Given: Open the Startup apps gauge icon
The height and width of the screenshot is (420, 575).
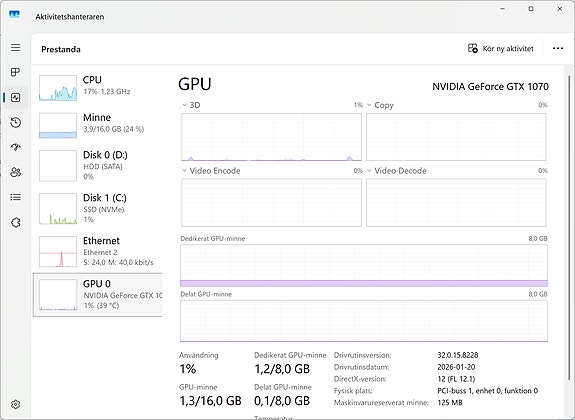Looking at the screenshot, I should 15,147.
